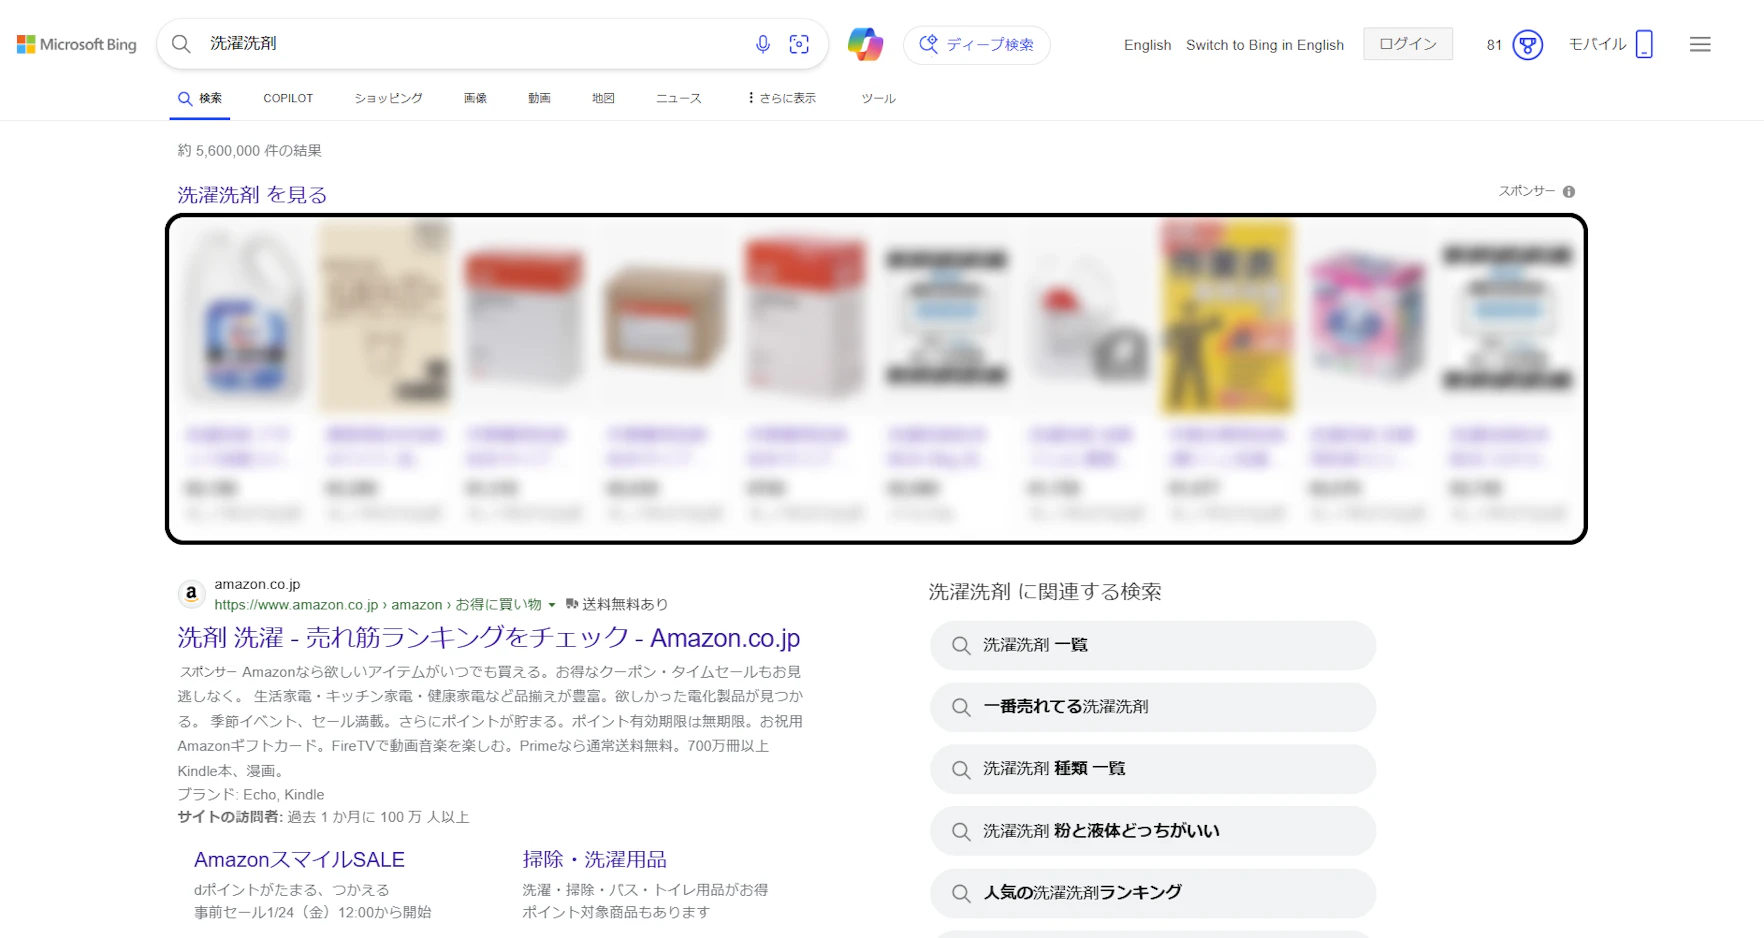The image size is (1764, 938).
Task: Open the hamburger settings menu
Action: click(1700, 44)
